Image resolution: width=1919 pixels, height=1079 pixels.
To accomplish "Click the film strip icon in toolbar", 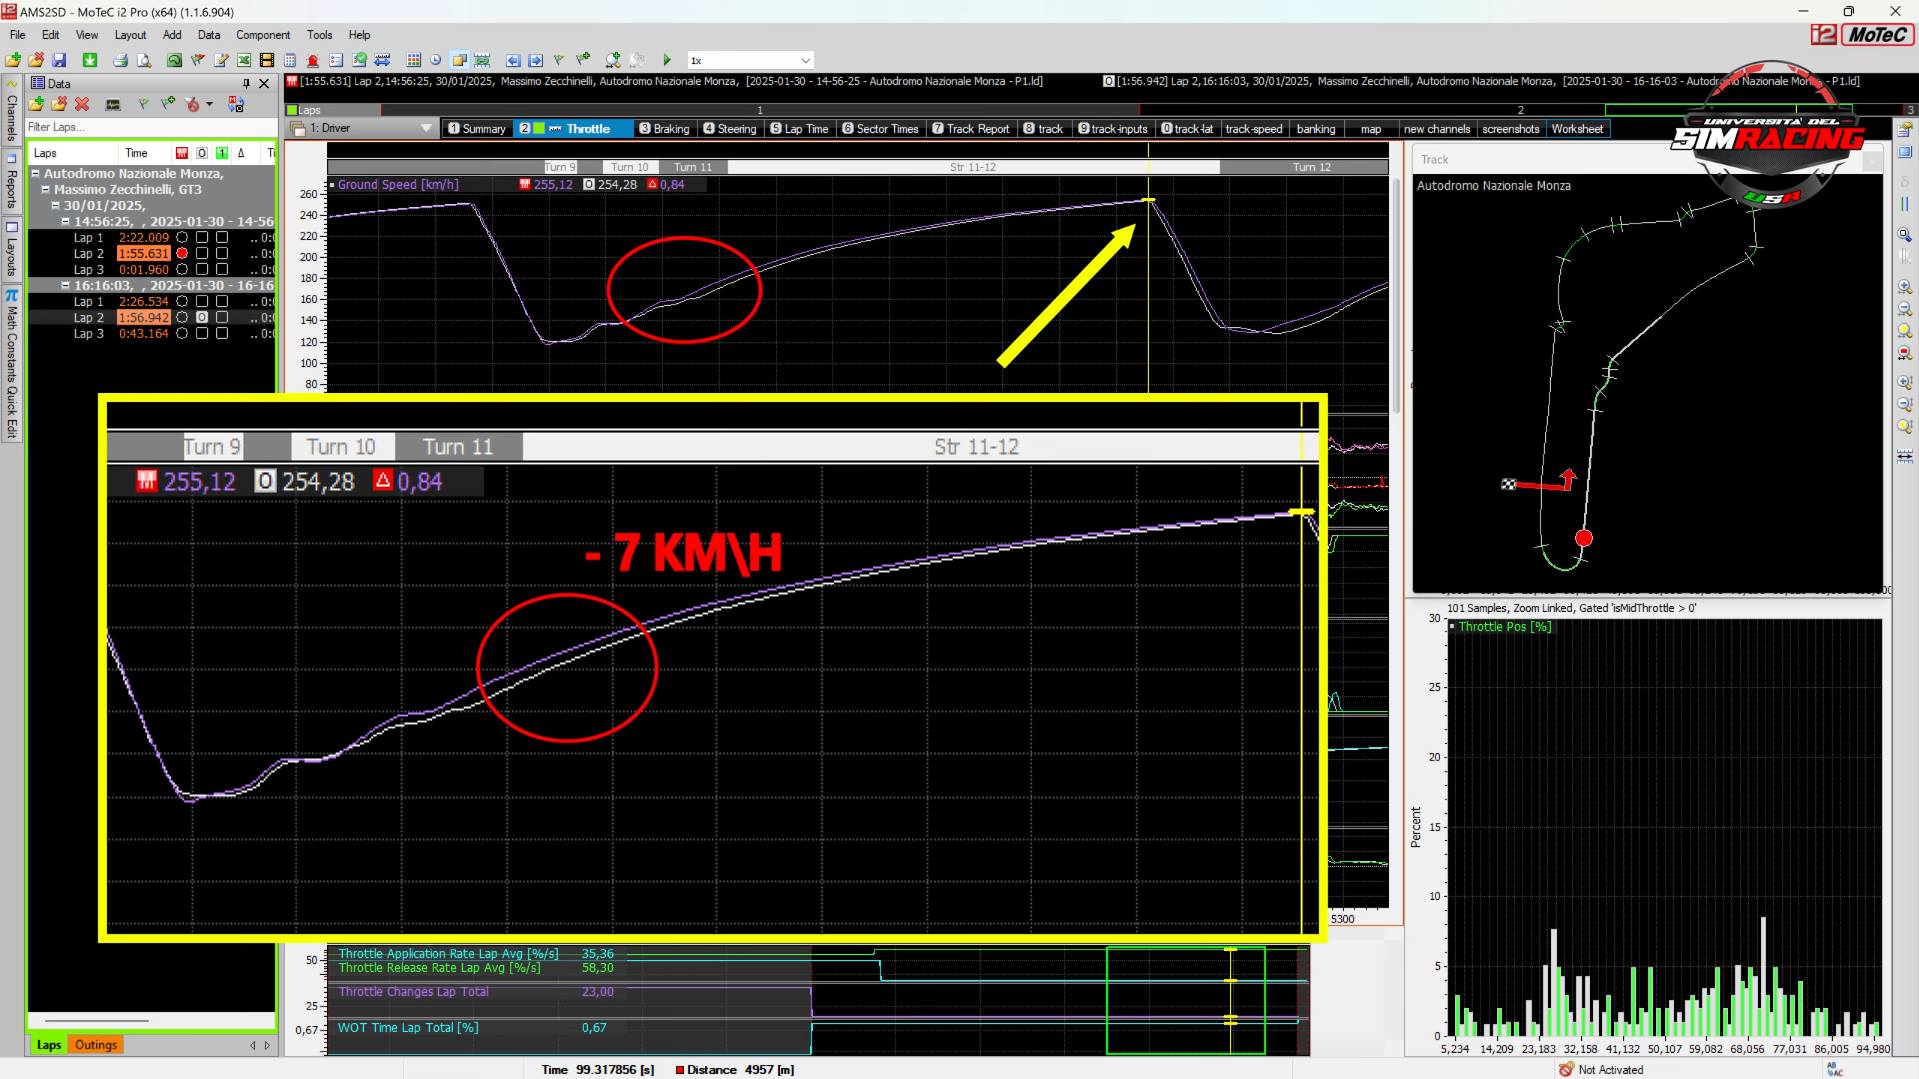I will (267, 60).
